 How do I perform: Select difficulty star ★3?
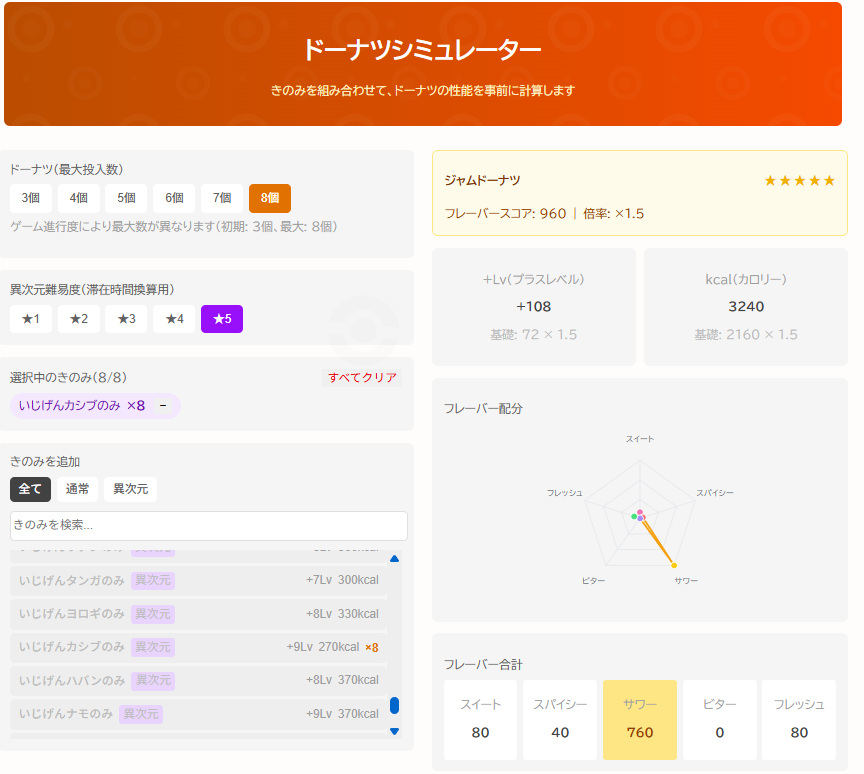(x=126, y=317)
